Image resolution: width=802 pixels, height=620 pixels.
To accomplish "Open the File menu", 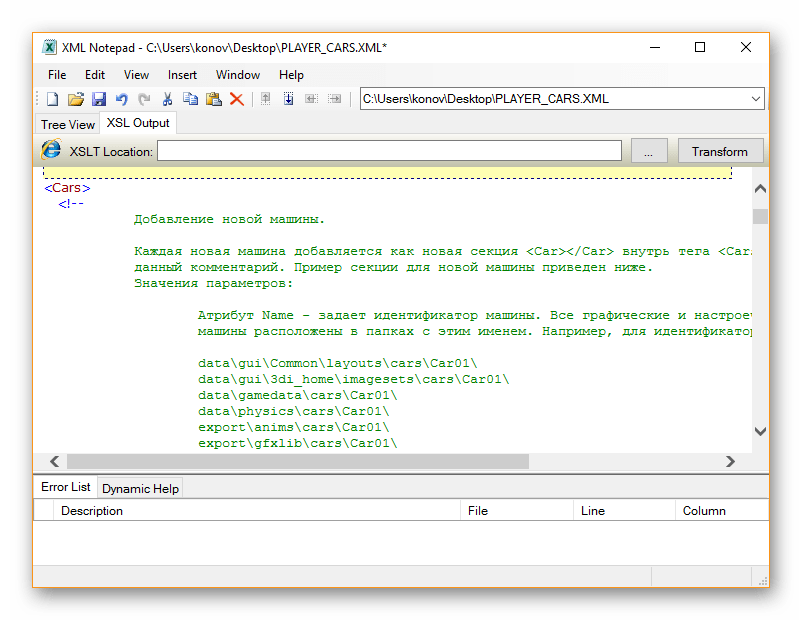I will (57, 75).
